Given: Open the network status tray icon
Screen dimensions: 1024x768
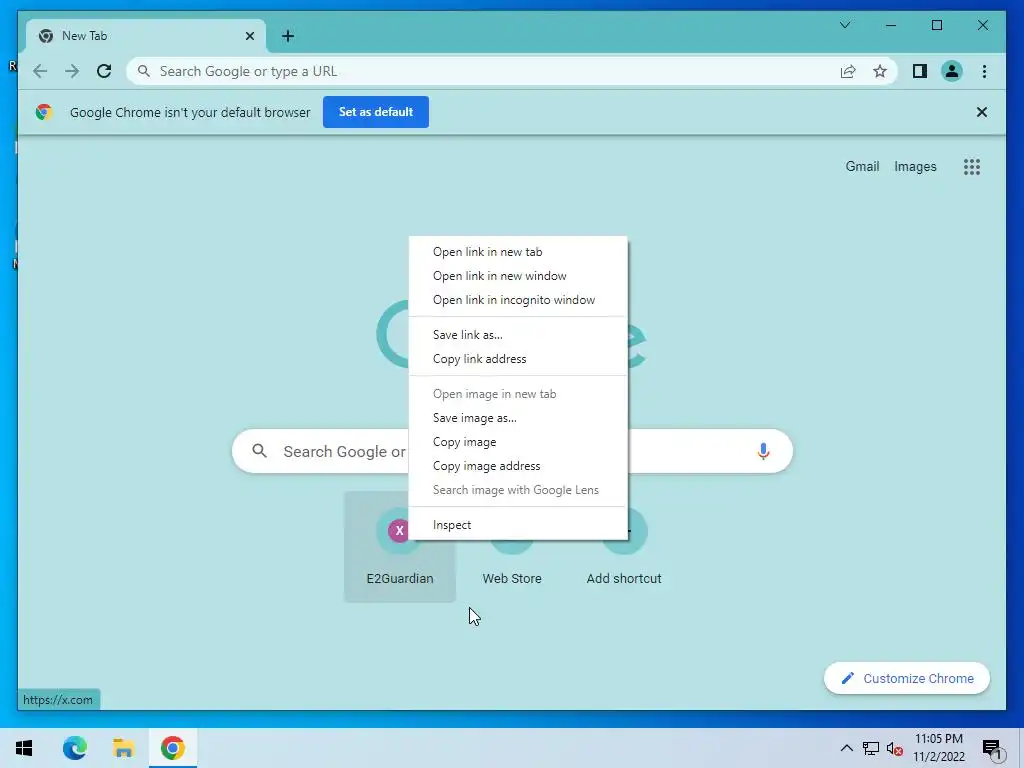Looking at the screenshot, I should pos(871,748).
